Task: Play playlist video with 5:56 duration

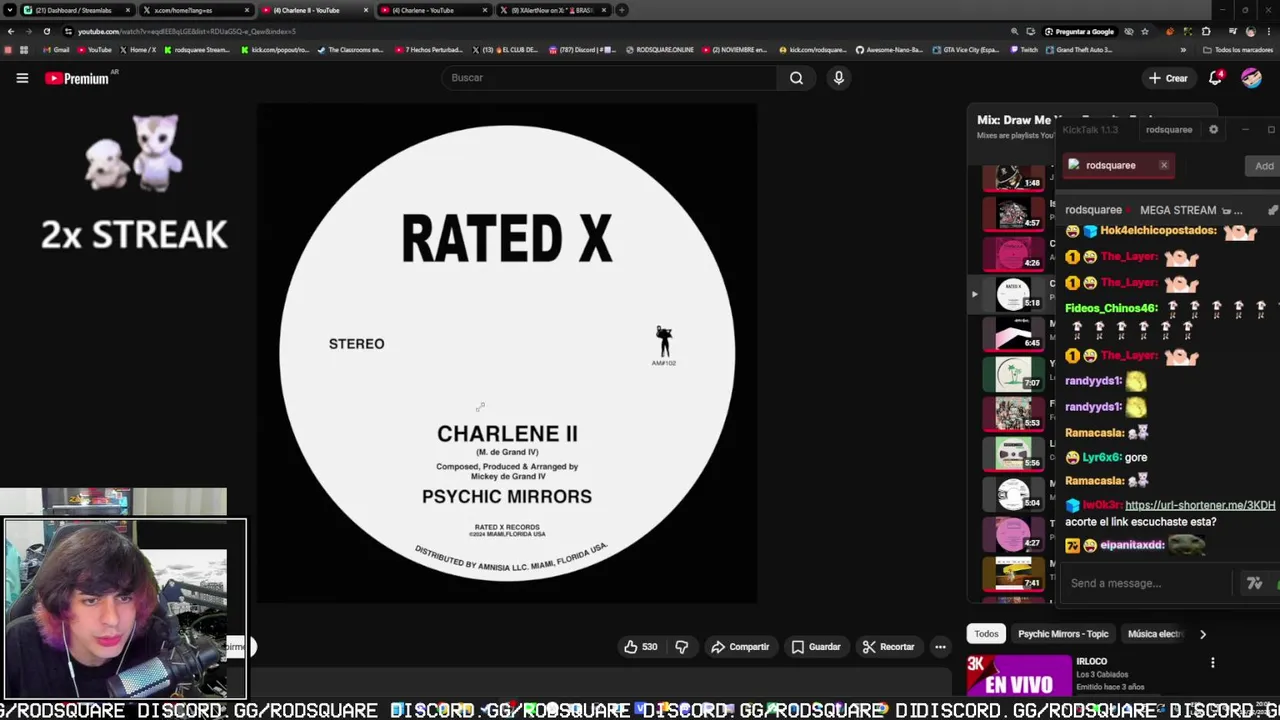Action: coord(1013,453)
